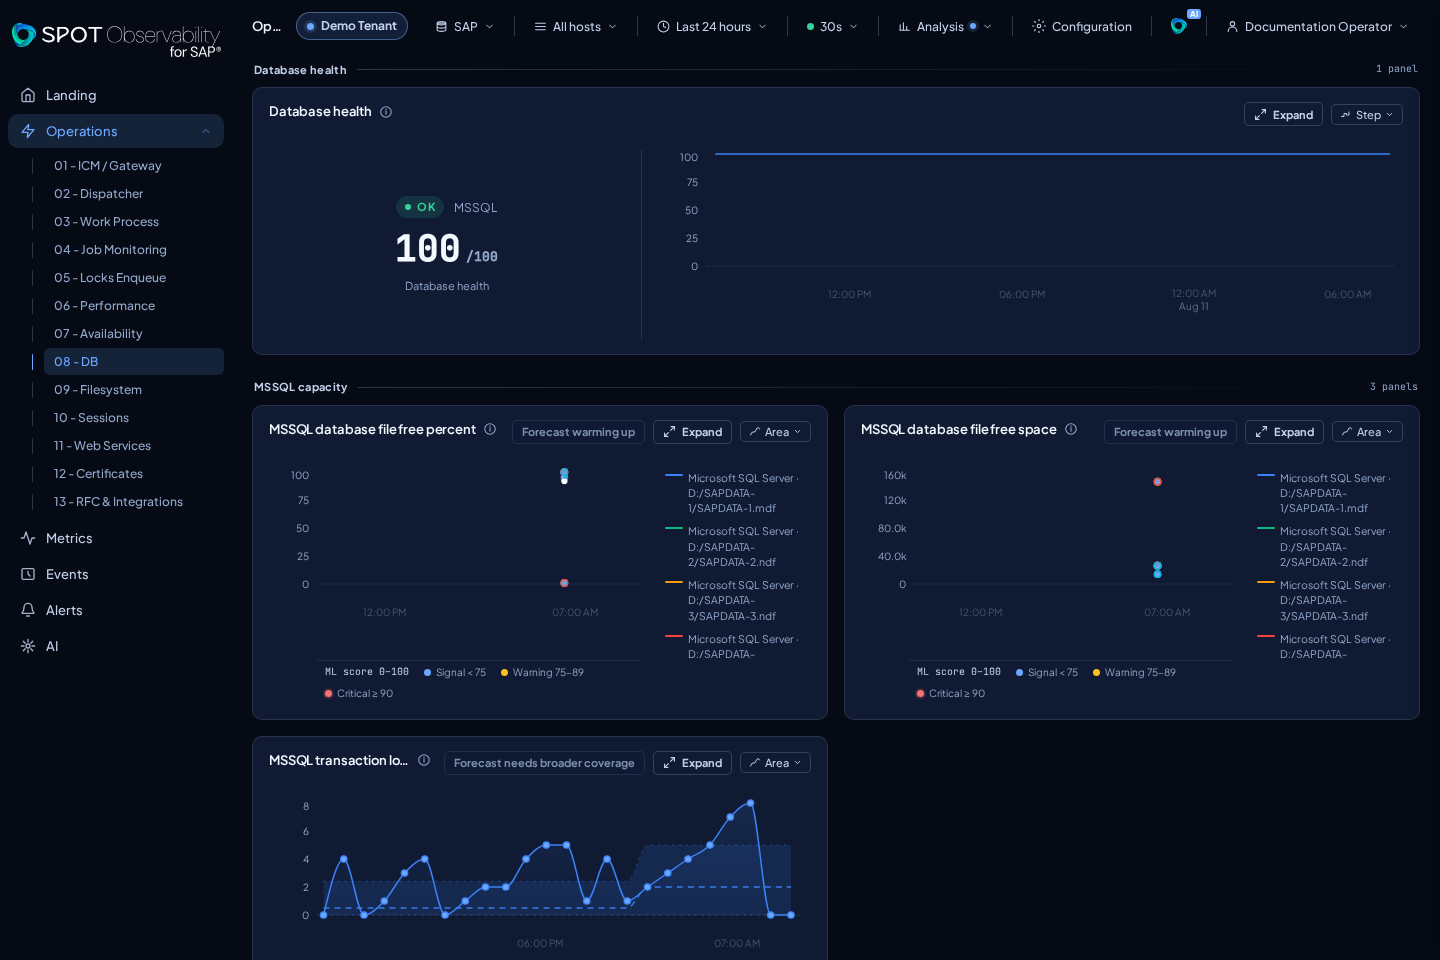Open the Analysis dropdown
The image size is (1440, 960).
[945, 26]
